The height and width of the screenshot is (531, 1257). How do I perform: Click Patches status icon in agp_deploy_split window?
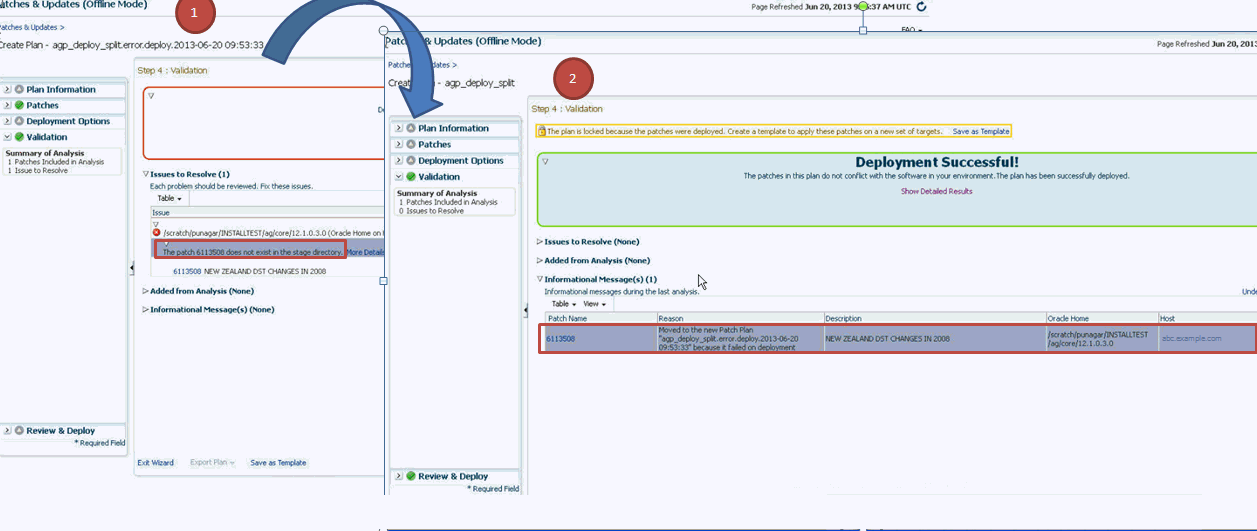coord(411,144)
